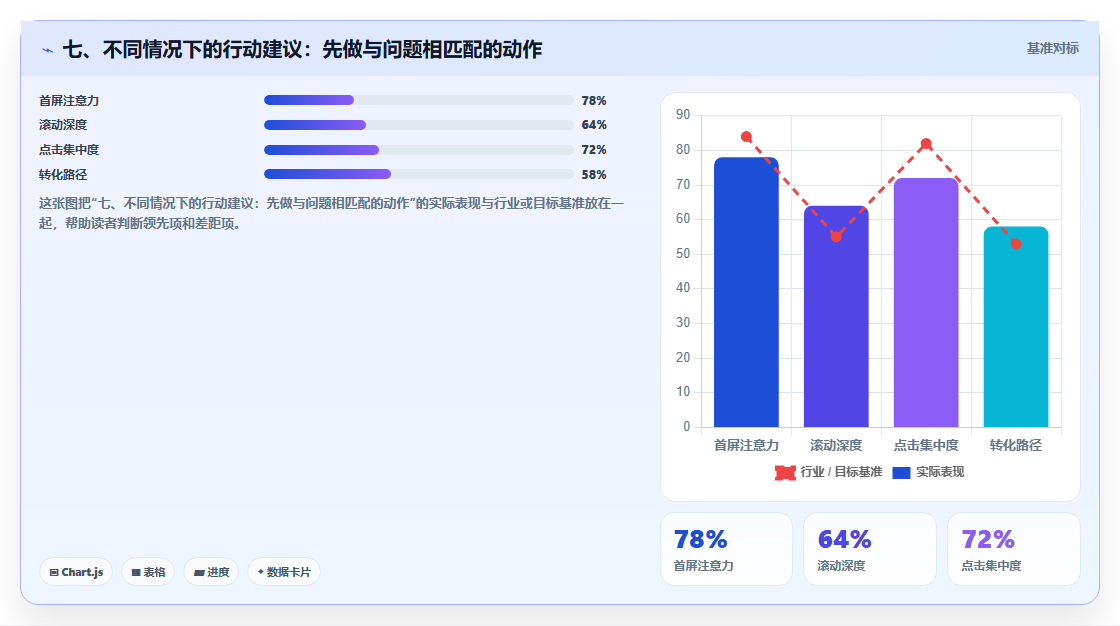This screenshot has width=1120, height=626.
Task: Click the 转化路径 progress row label
Action: [63, 174]
